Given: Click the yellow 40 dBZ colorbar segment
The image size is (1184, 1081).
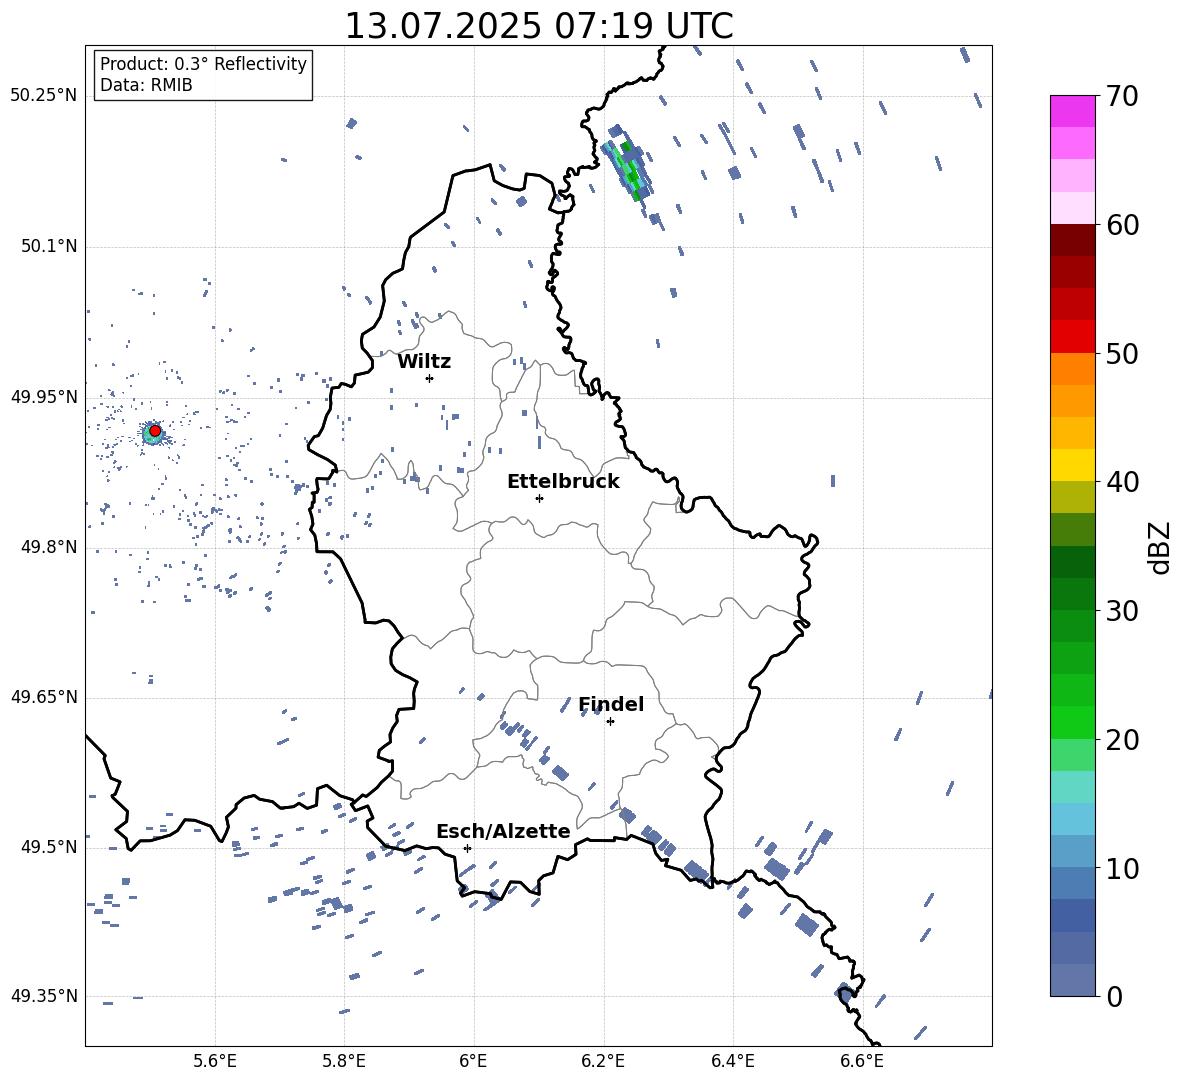Looking at the screenshot, I should 1072,465.
